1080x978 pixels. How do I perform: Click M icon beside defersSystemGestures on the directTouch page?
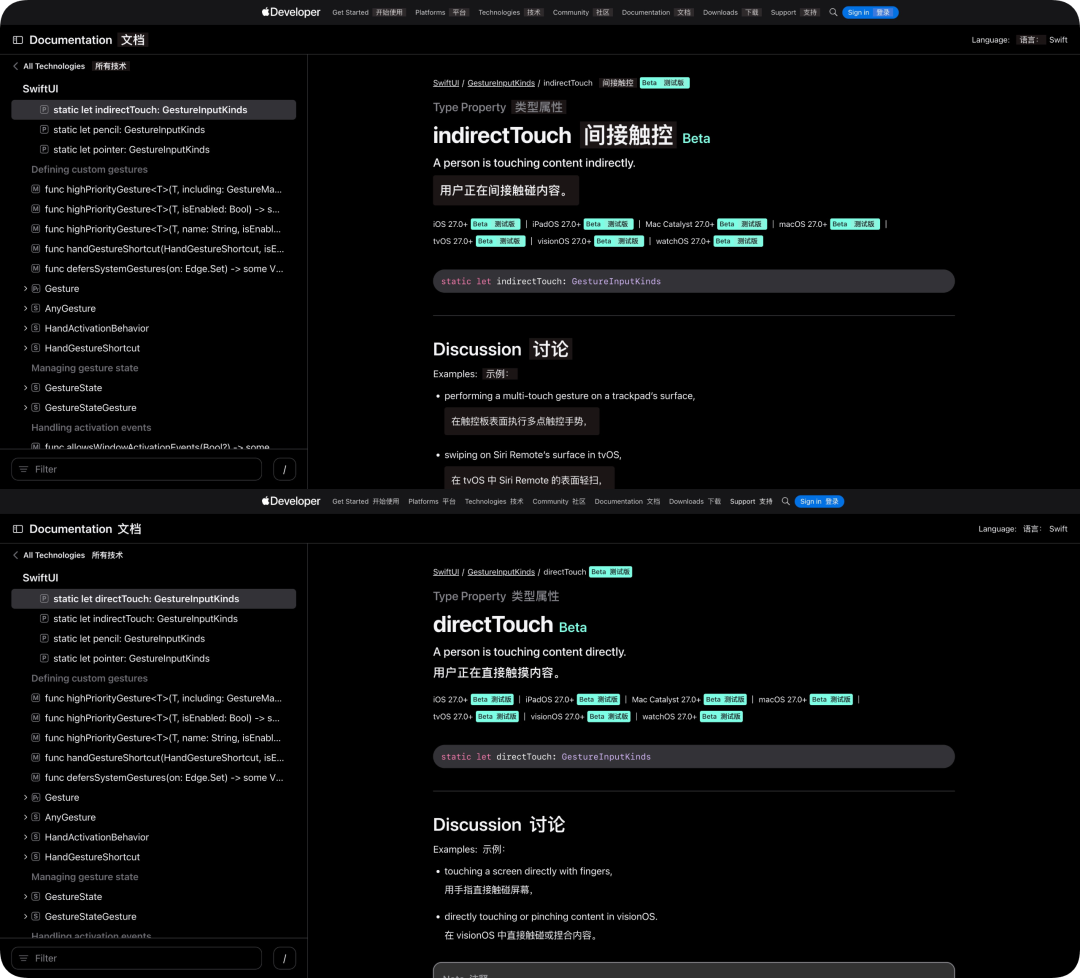[x=36, y=778]
